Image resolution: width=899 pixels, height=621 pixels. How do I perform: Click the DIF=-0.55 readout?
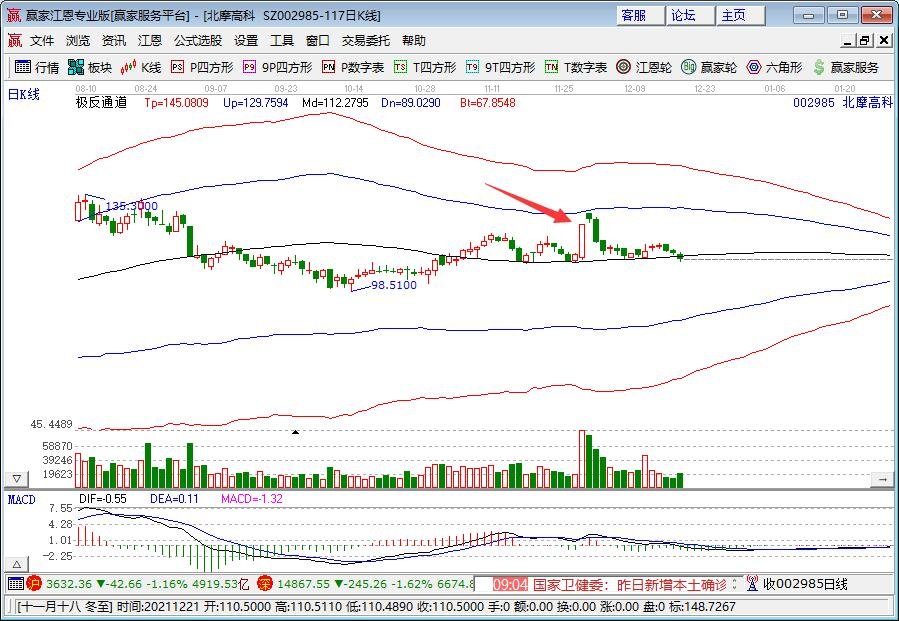coord(103,499)
